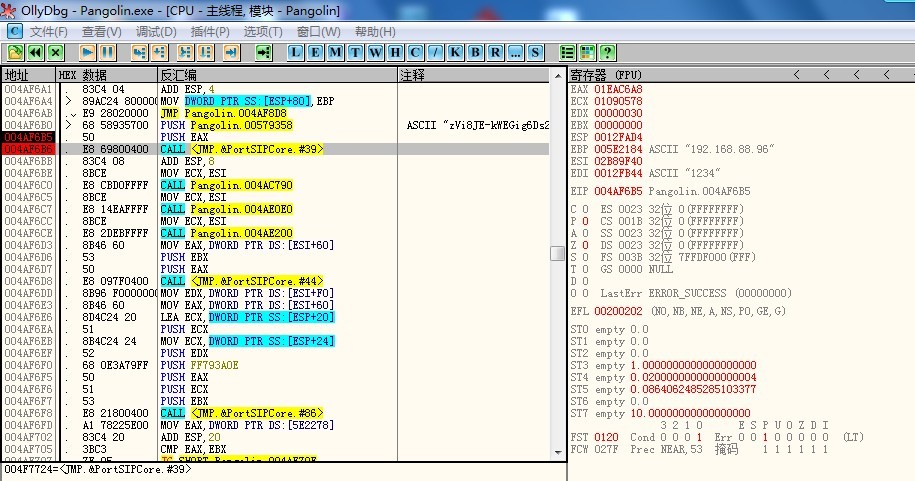Toggle the Z flag value
The width and height of the screenshot is (915, 481).
pos(585,245)
